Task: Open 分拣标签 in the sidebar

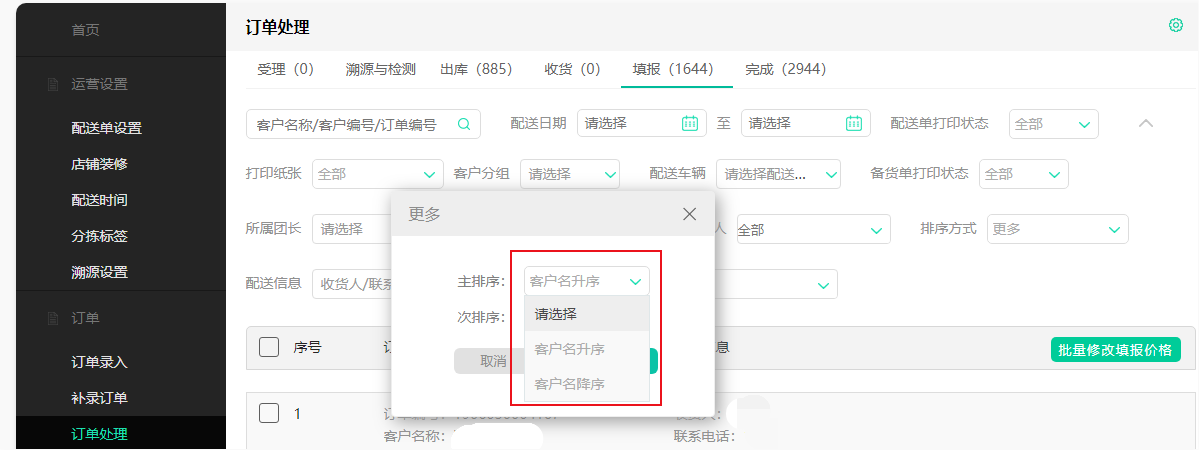Action: pyautogui.click(x=99, y=236)
